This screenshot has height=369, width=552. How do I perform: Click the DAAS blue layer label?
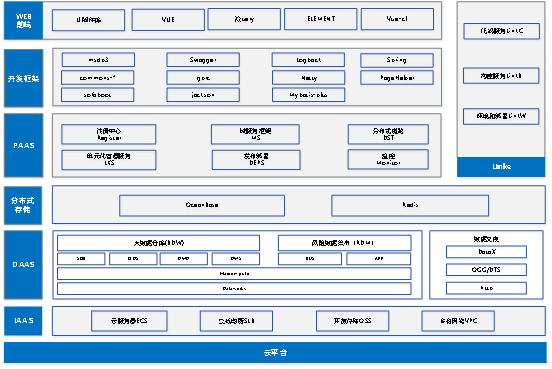click(23, 264)
